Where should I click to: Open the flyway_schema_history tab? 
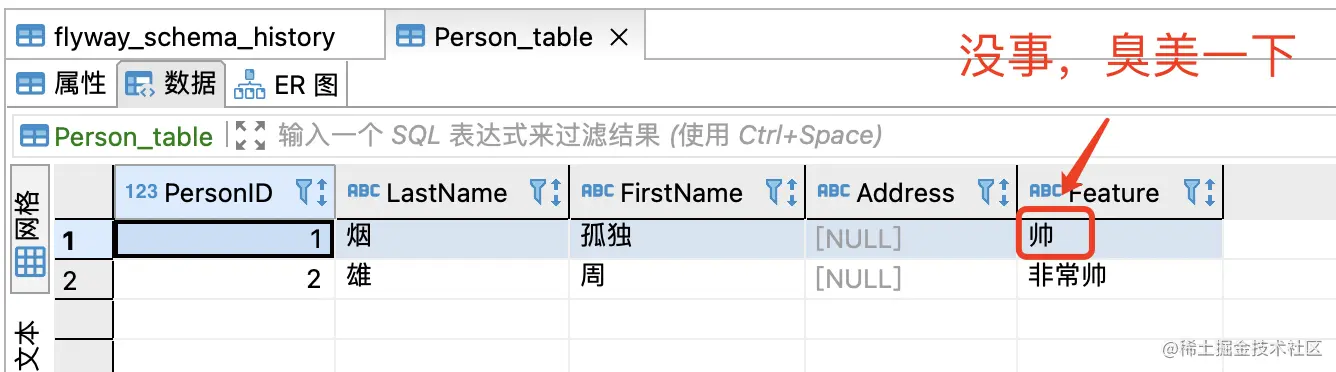pyautogui.click(x=176, y=38)
